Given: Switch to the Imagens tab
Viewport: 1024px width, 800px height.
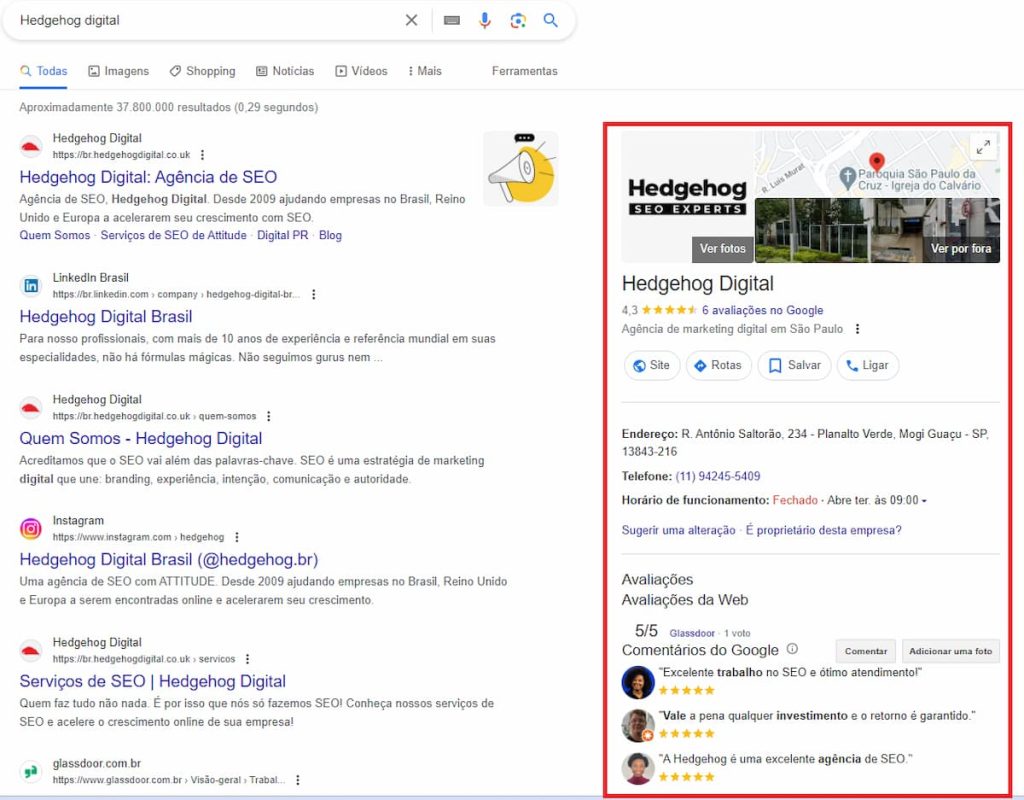Looking at the screenshot, I should point(118,71).
